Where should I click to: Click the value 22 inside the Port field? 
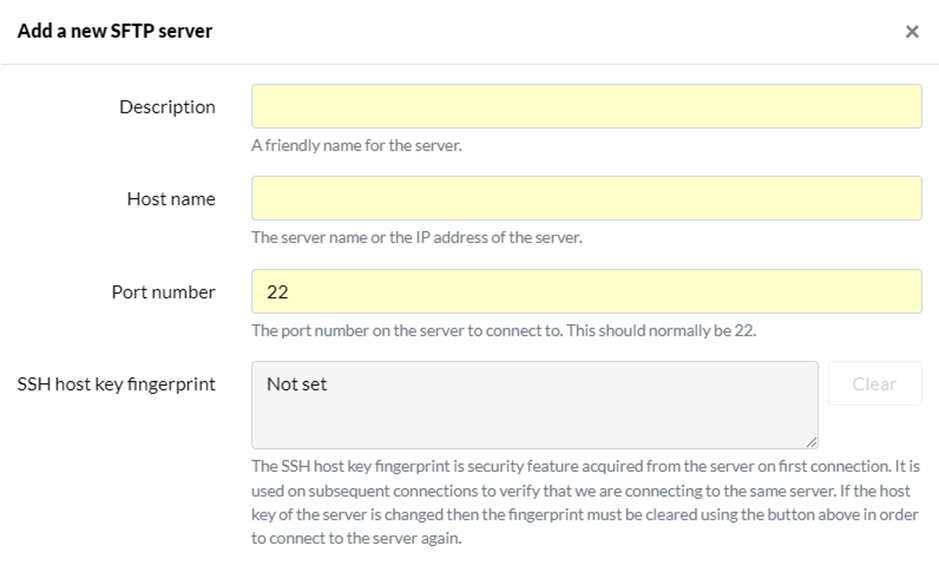[277, 292]
